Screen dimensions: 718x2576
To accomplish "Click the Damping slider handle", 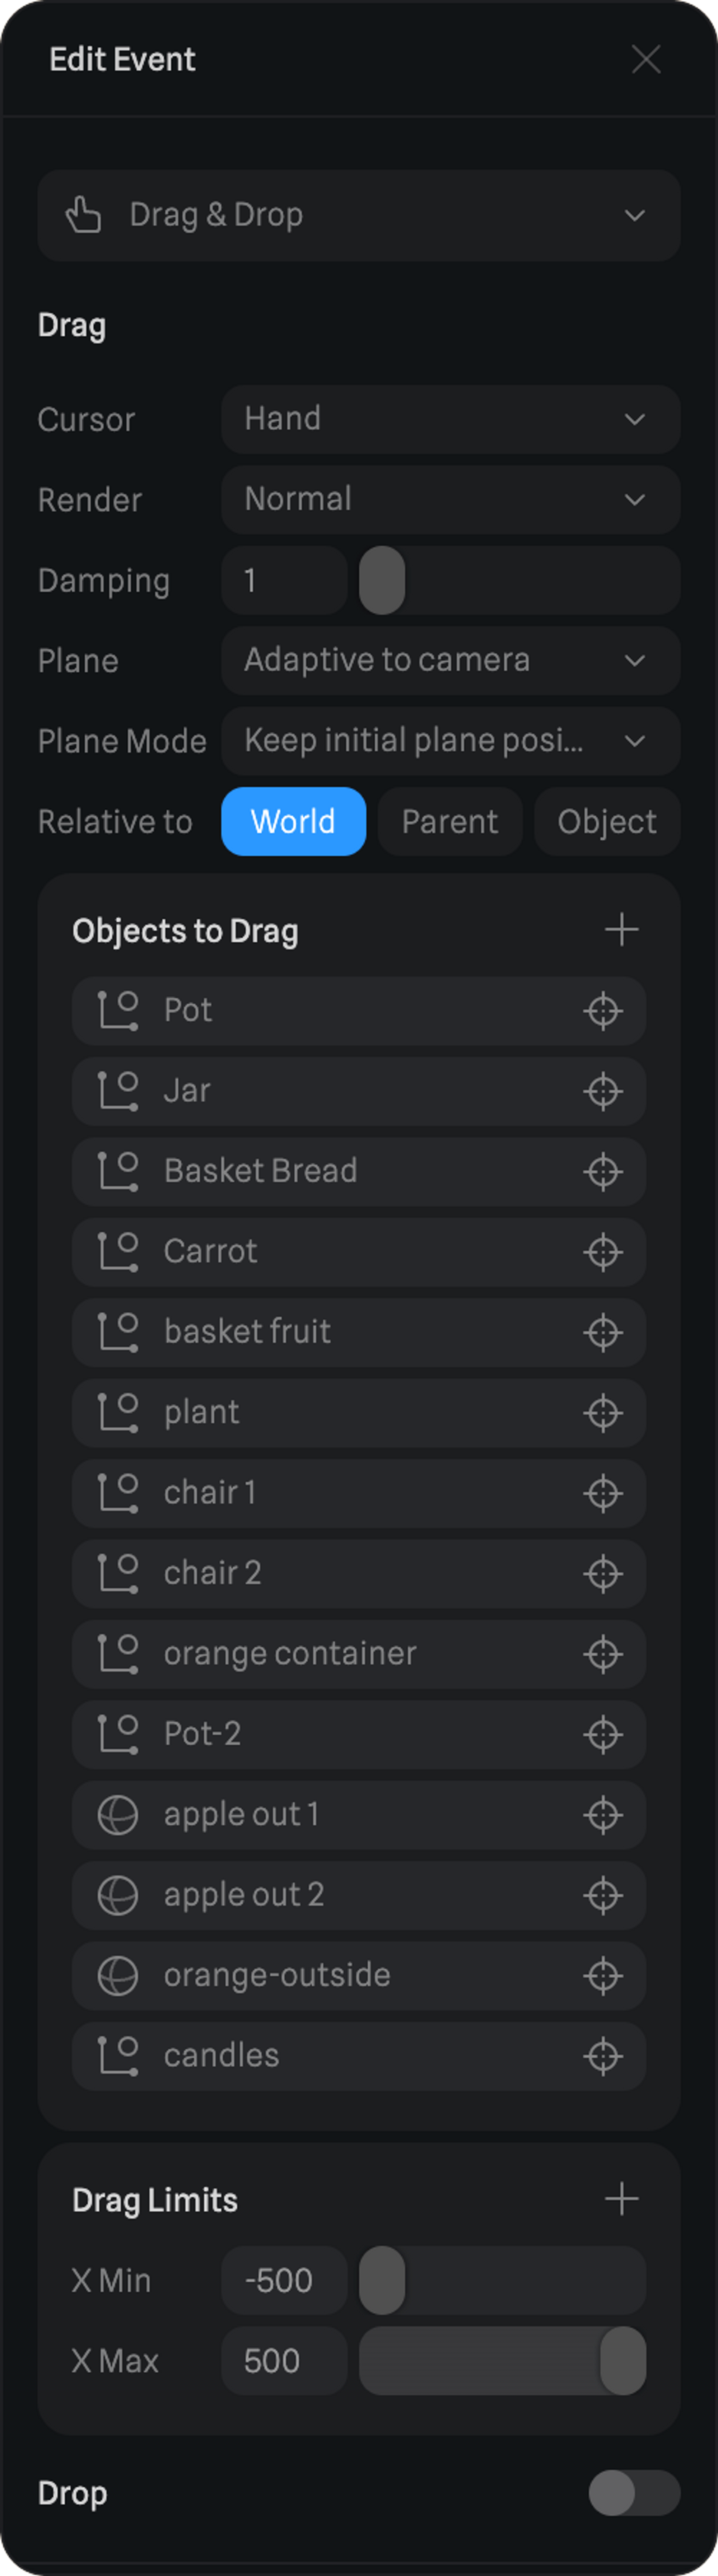I will 382,580.
